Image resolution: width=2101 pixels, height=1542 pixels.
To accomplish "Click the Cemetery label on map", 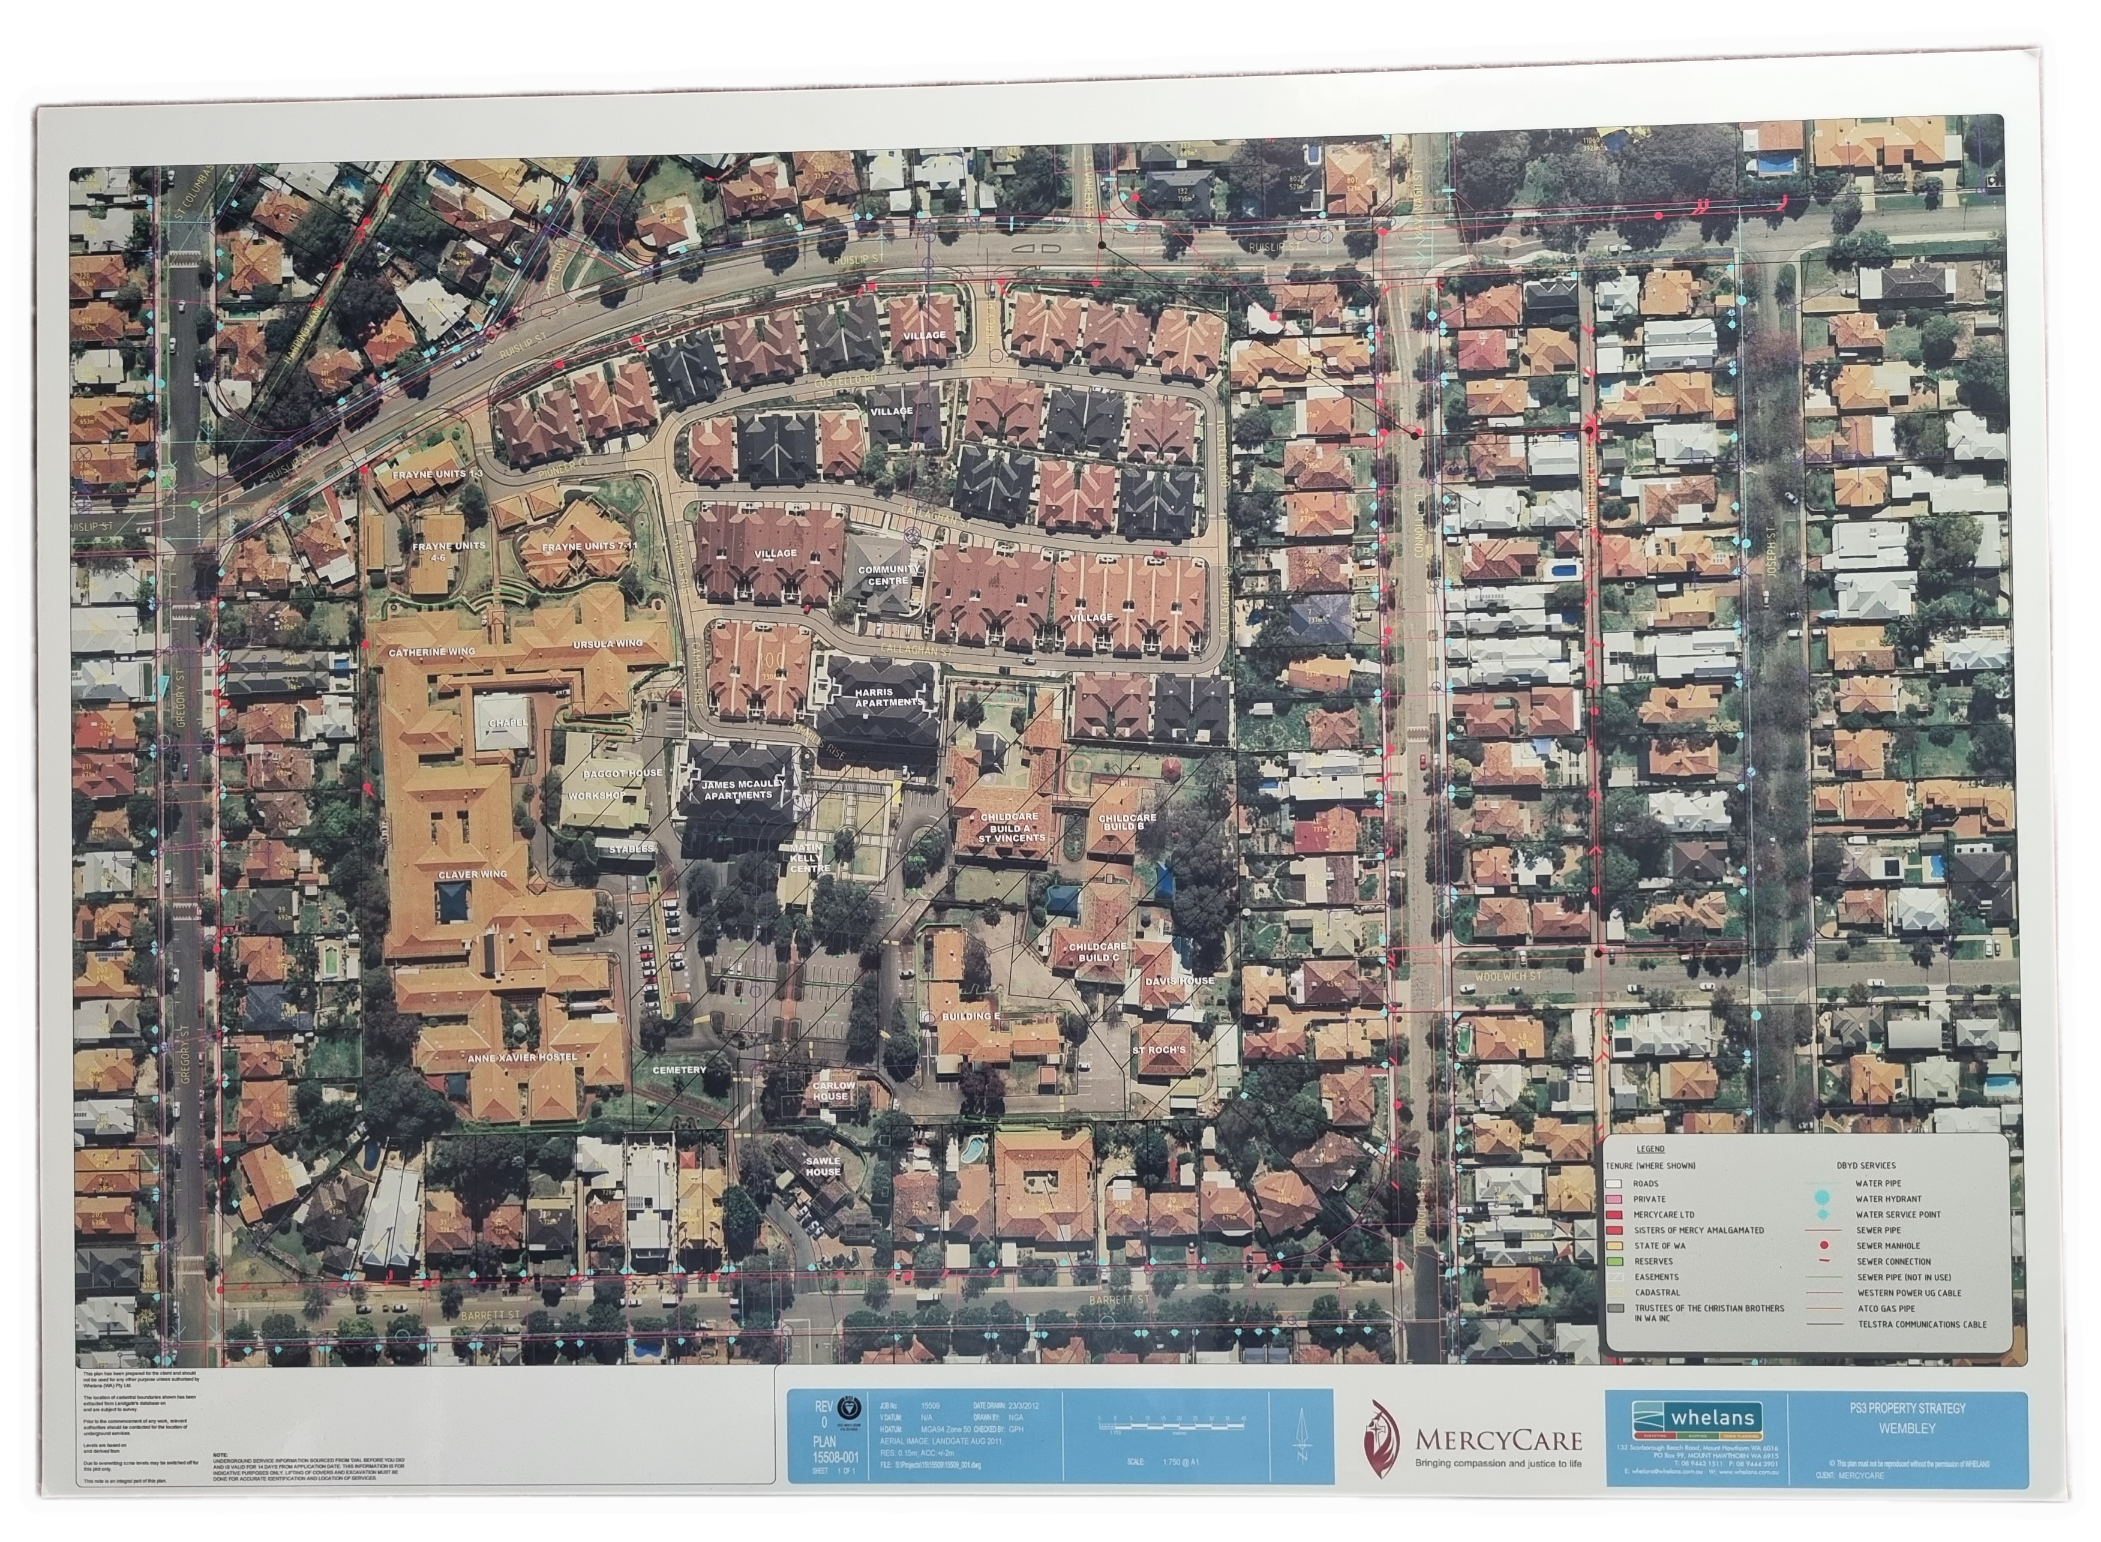I will [679, 1069].
